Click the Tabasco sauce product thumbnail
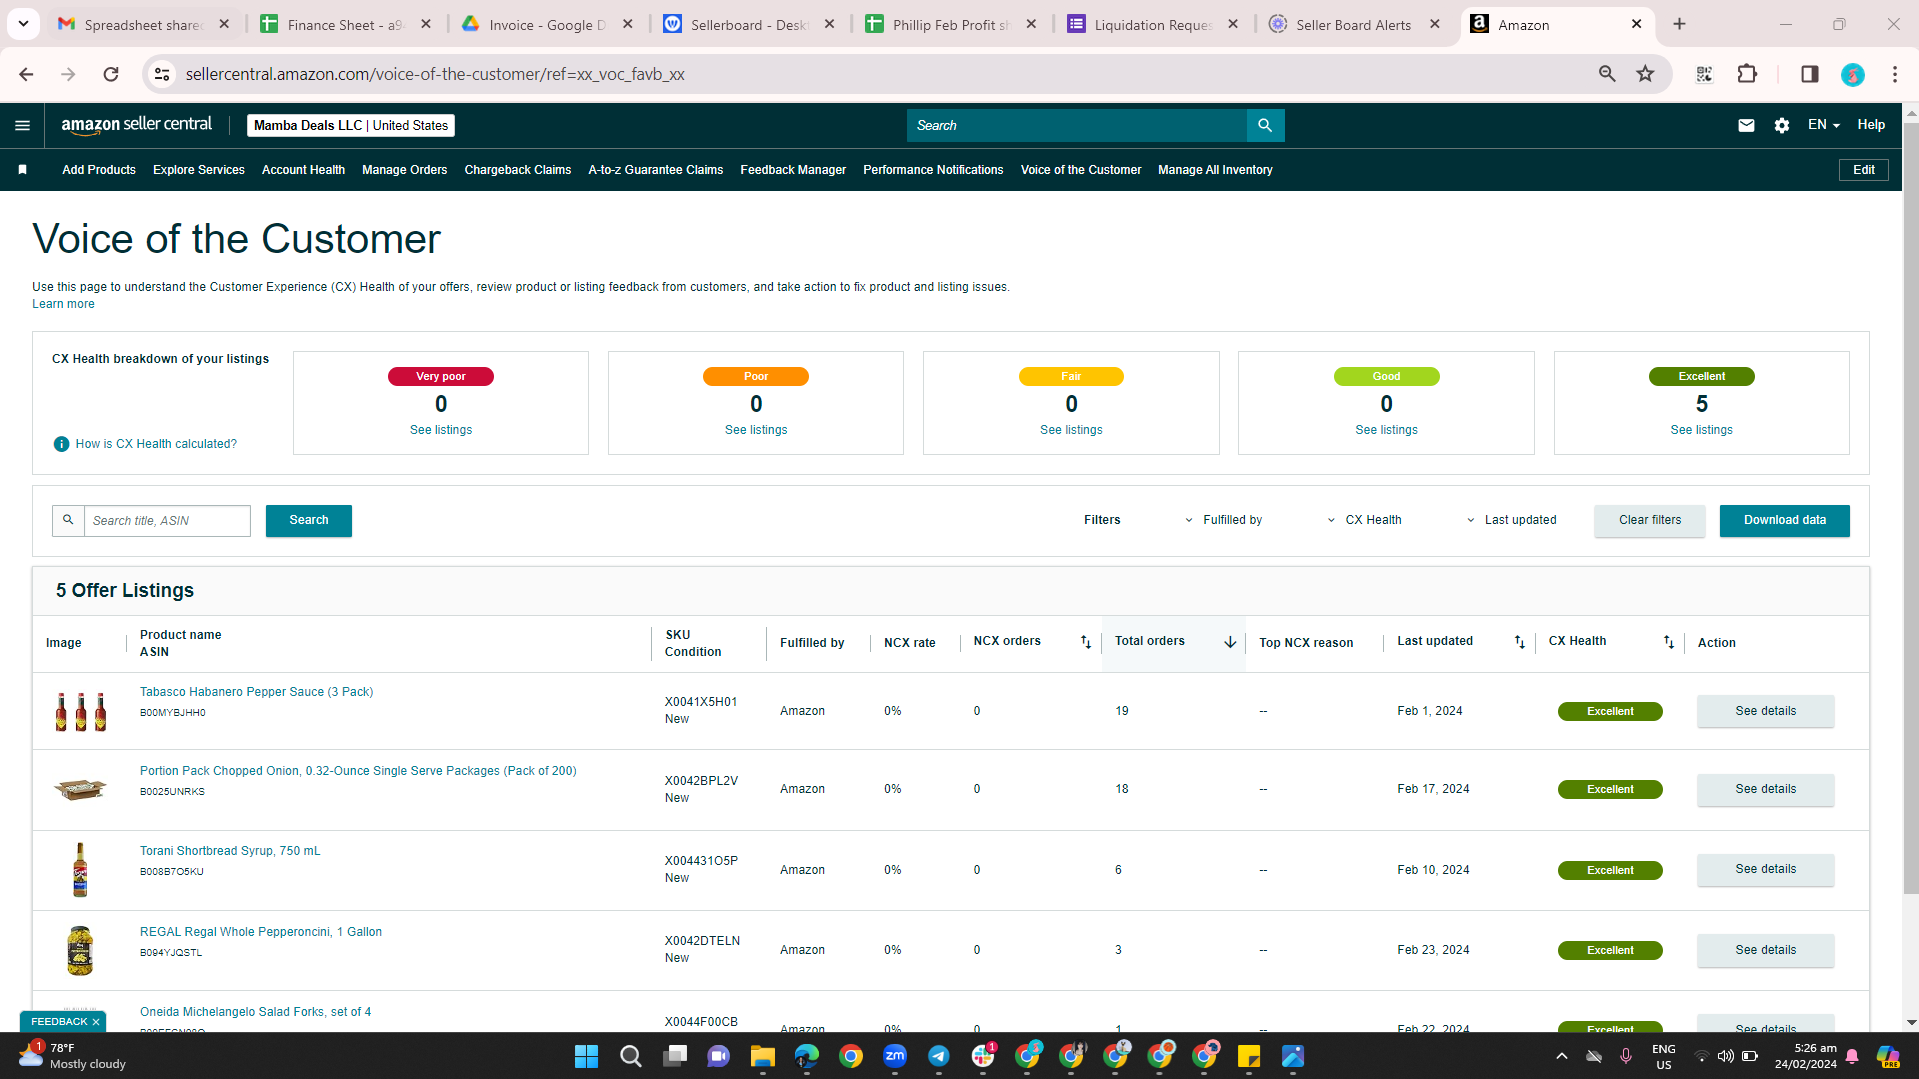Screen dimensions: 1919x1079 pyautogui.click(x=80, y=711)
